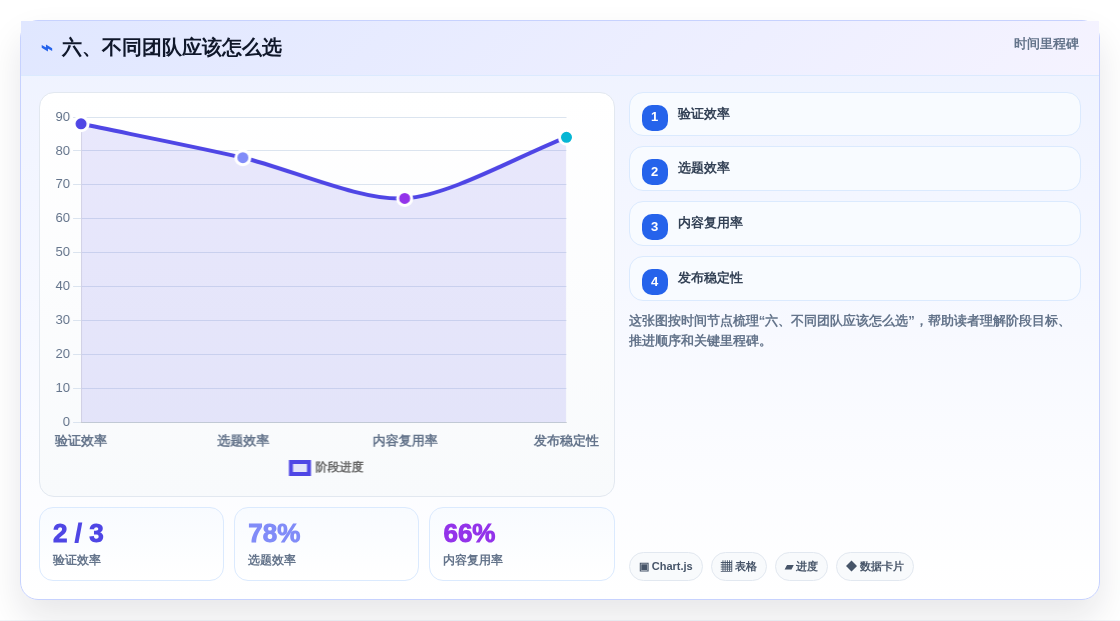Click the numbered badge 2 for 选题效率
Viewport: 1120px width, 621px height.
coord(654,172)
